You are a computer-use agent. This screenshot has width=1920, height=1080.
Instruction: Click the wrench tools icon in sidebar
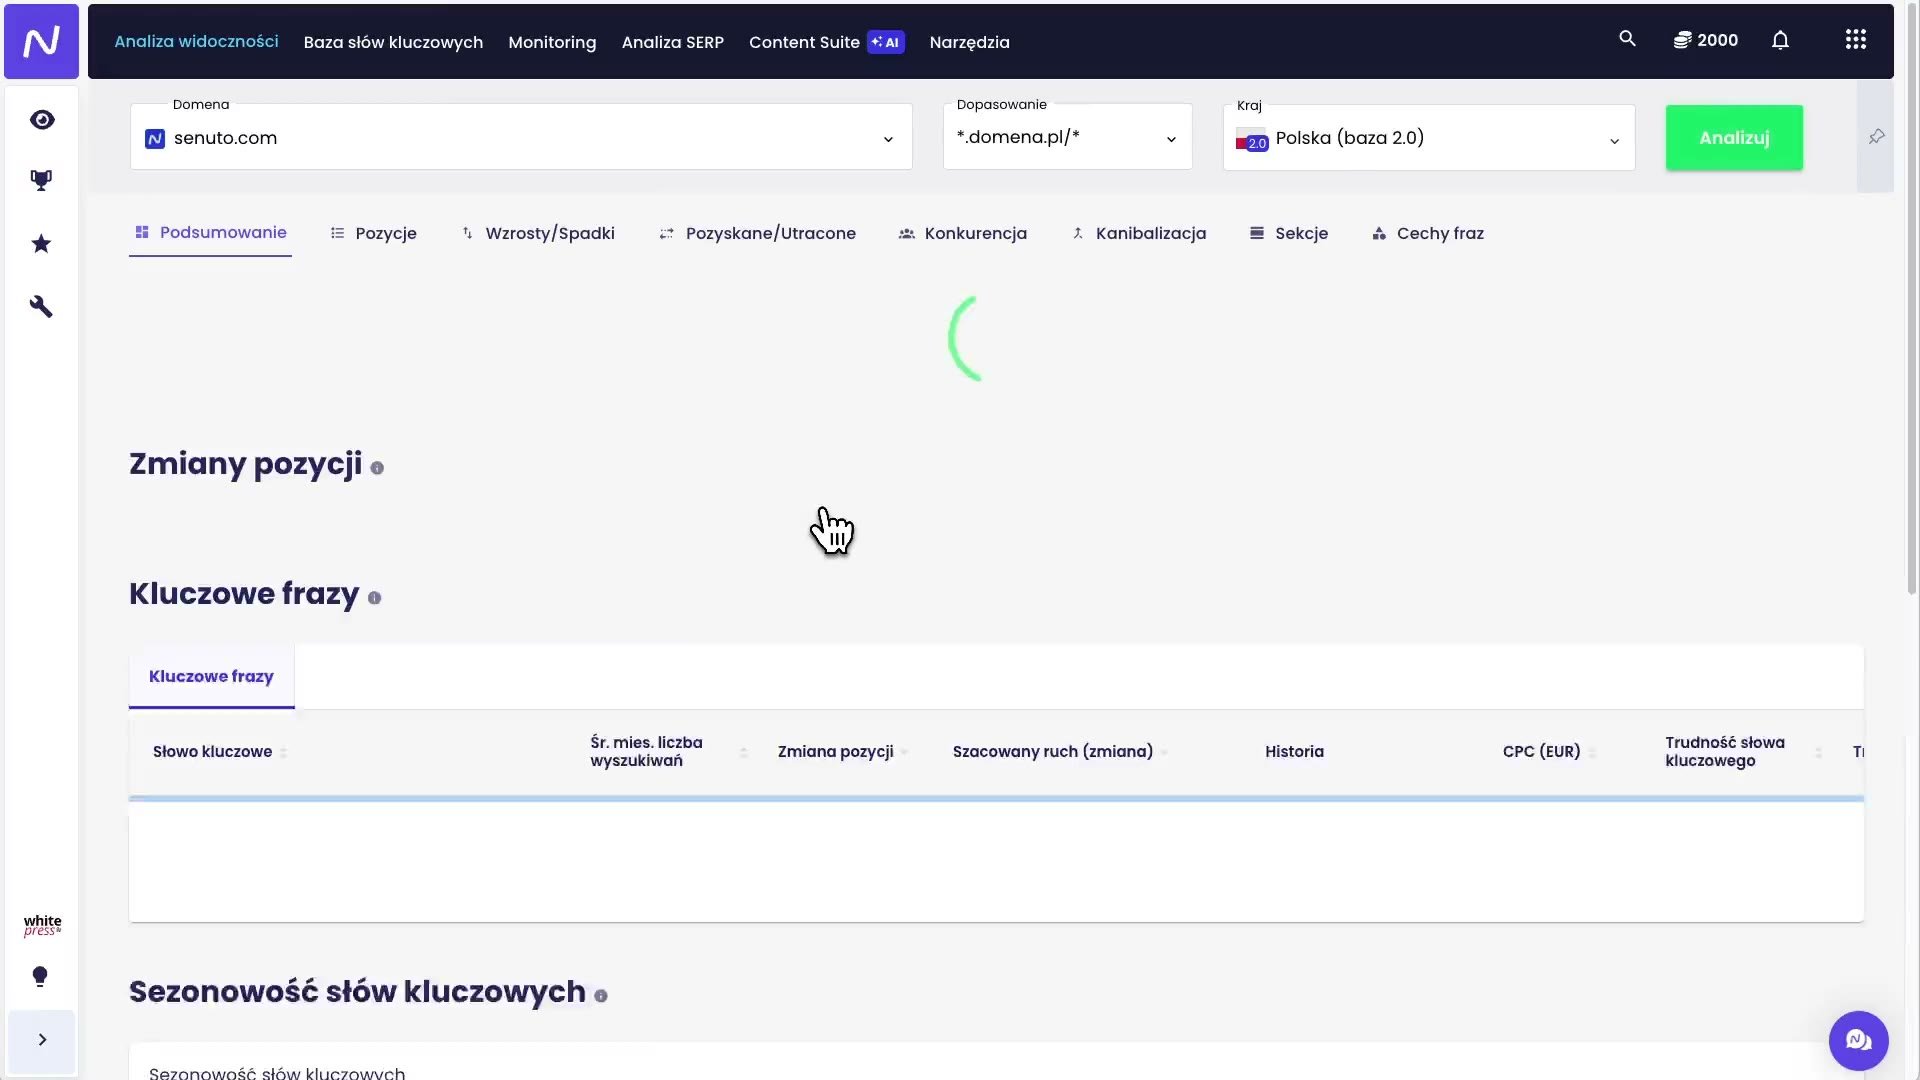pos(41,306)
